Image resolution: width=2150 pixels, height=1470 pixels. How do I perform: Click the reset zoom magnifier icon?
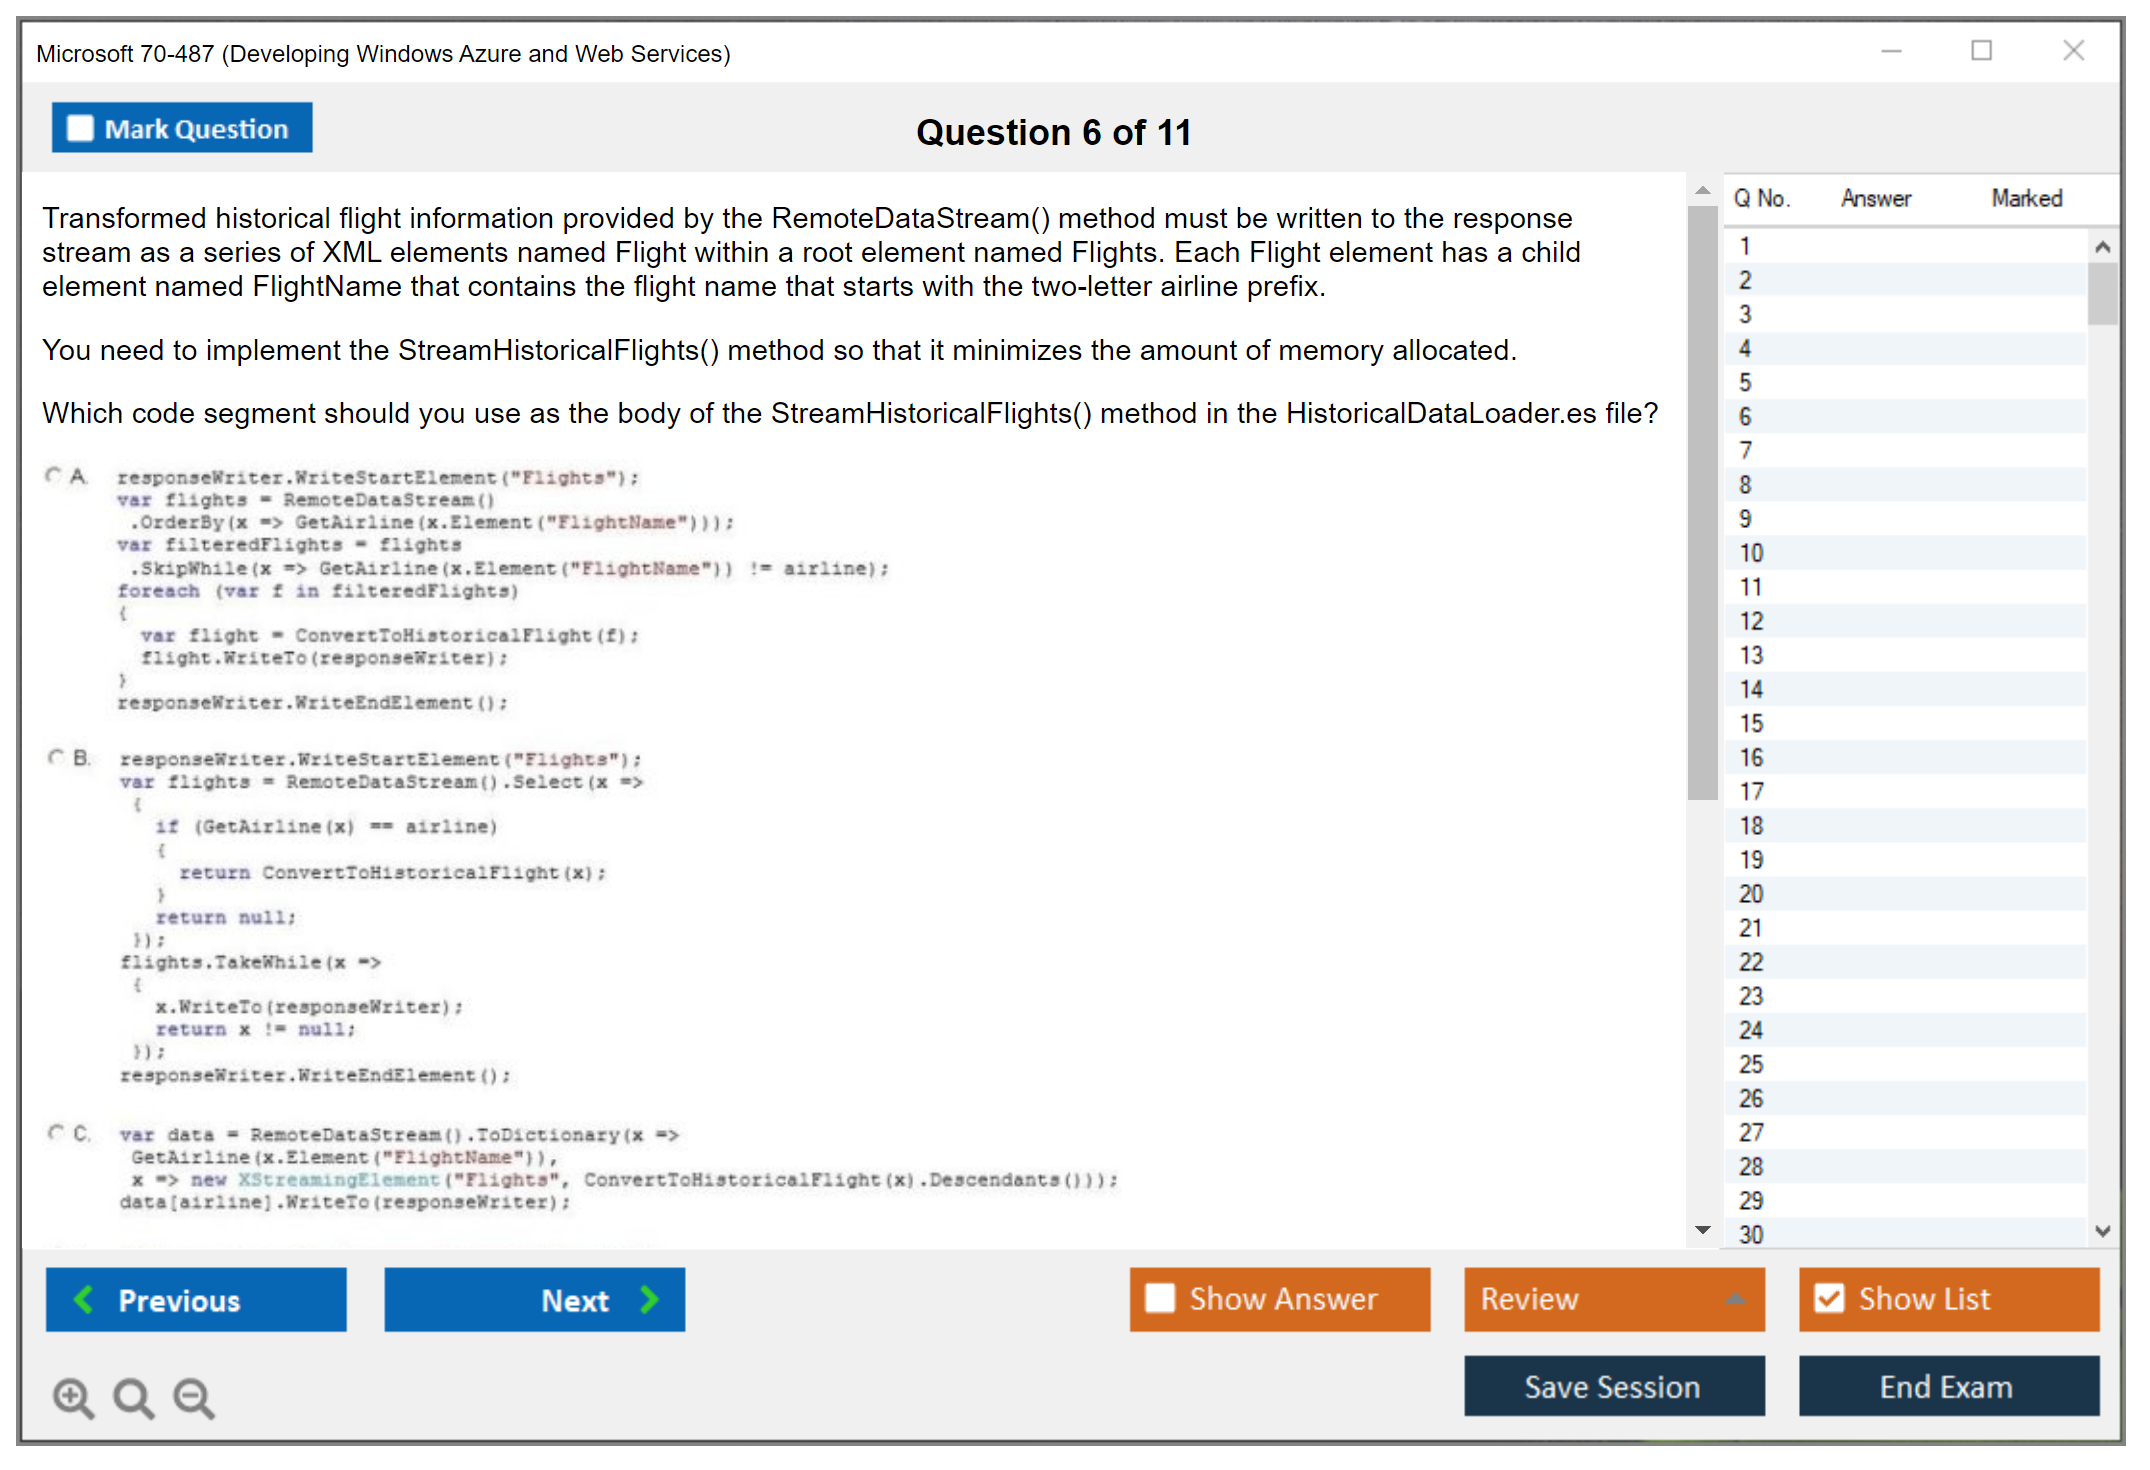tap(133, 1397)
